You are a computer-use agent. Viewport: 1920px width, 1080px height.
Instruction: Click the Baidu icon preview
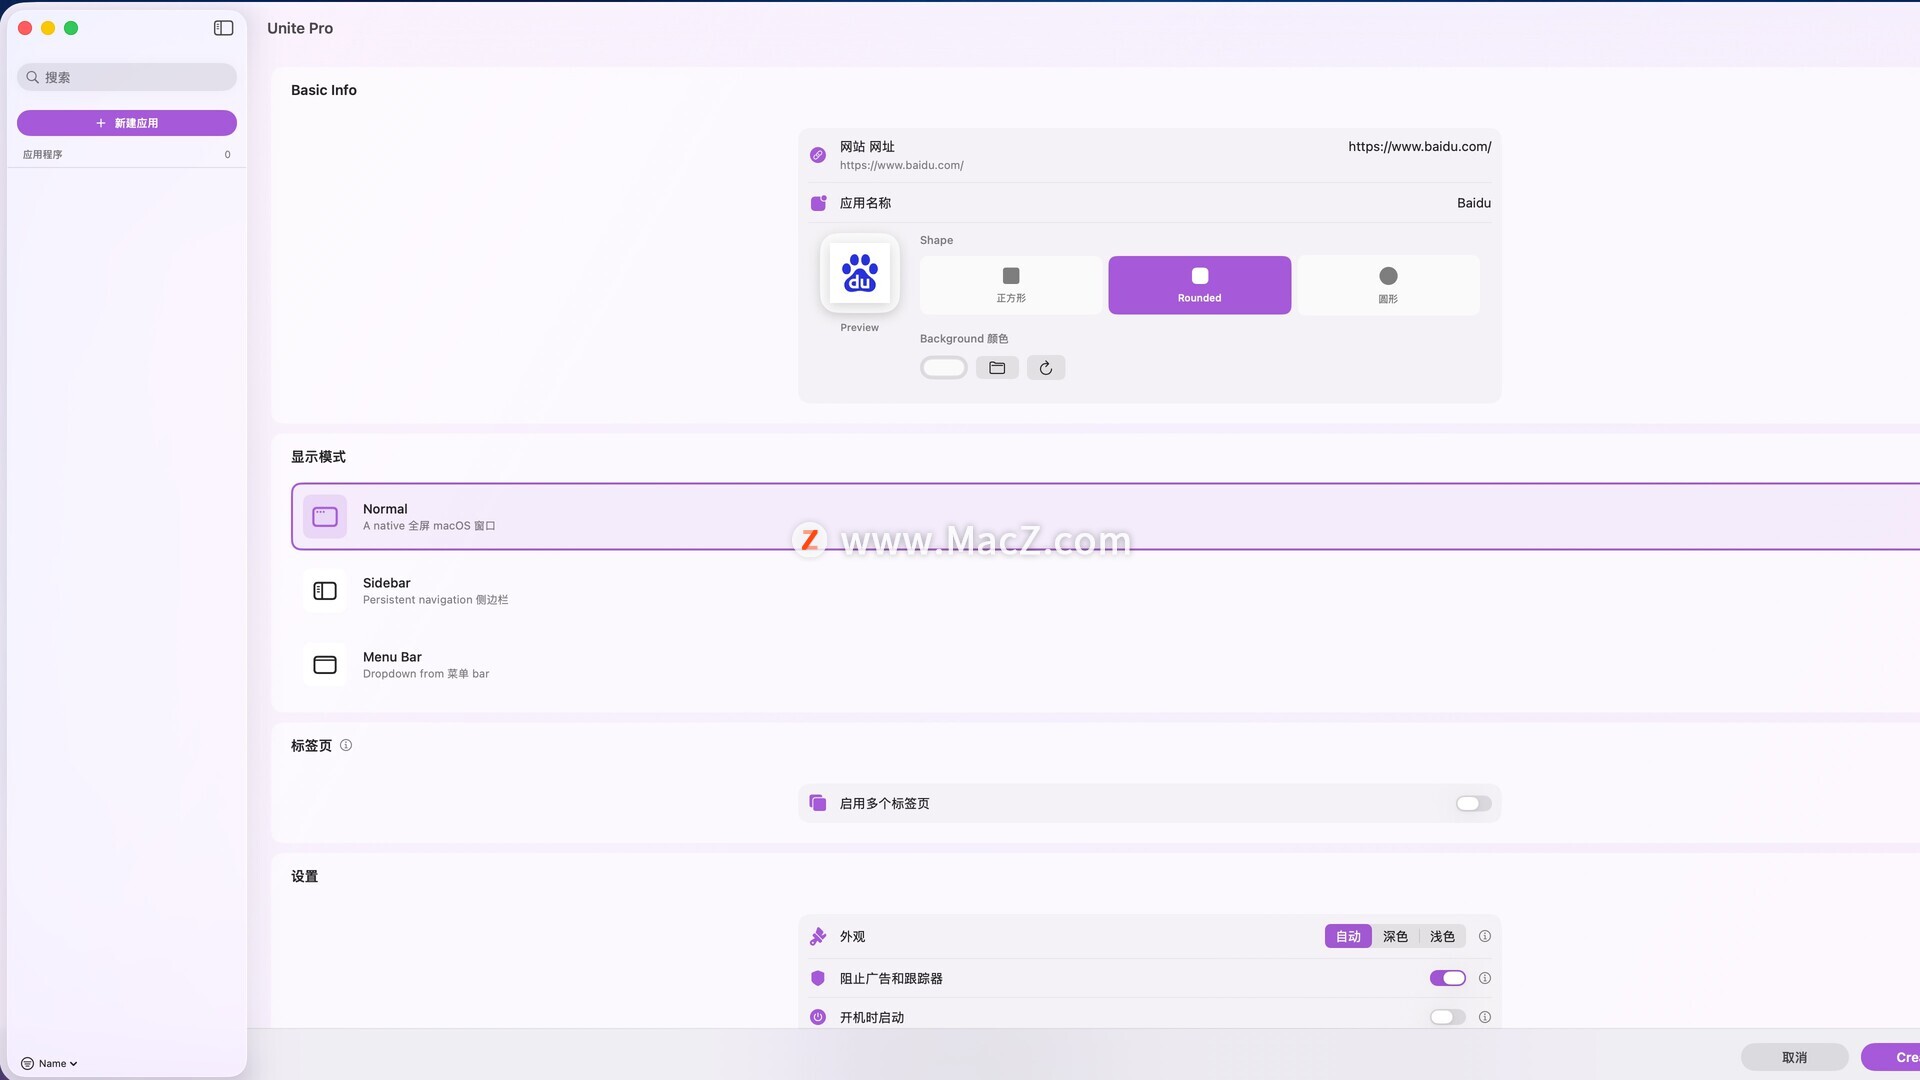click(x=859, y=273)
